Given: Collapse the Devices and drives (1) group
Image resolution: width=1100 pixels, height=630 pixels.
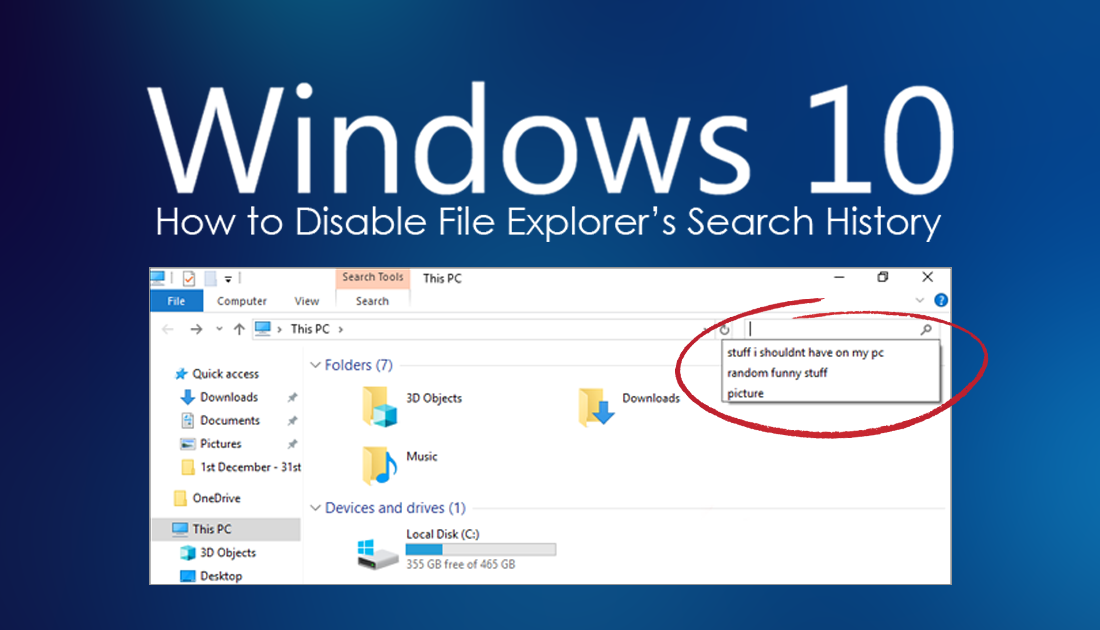Looking at the screenshot, I should 316,508.
